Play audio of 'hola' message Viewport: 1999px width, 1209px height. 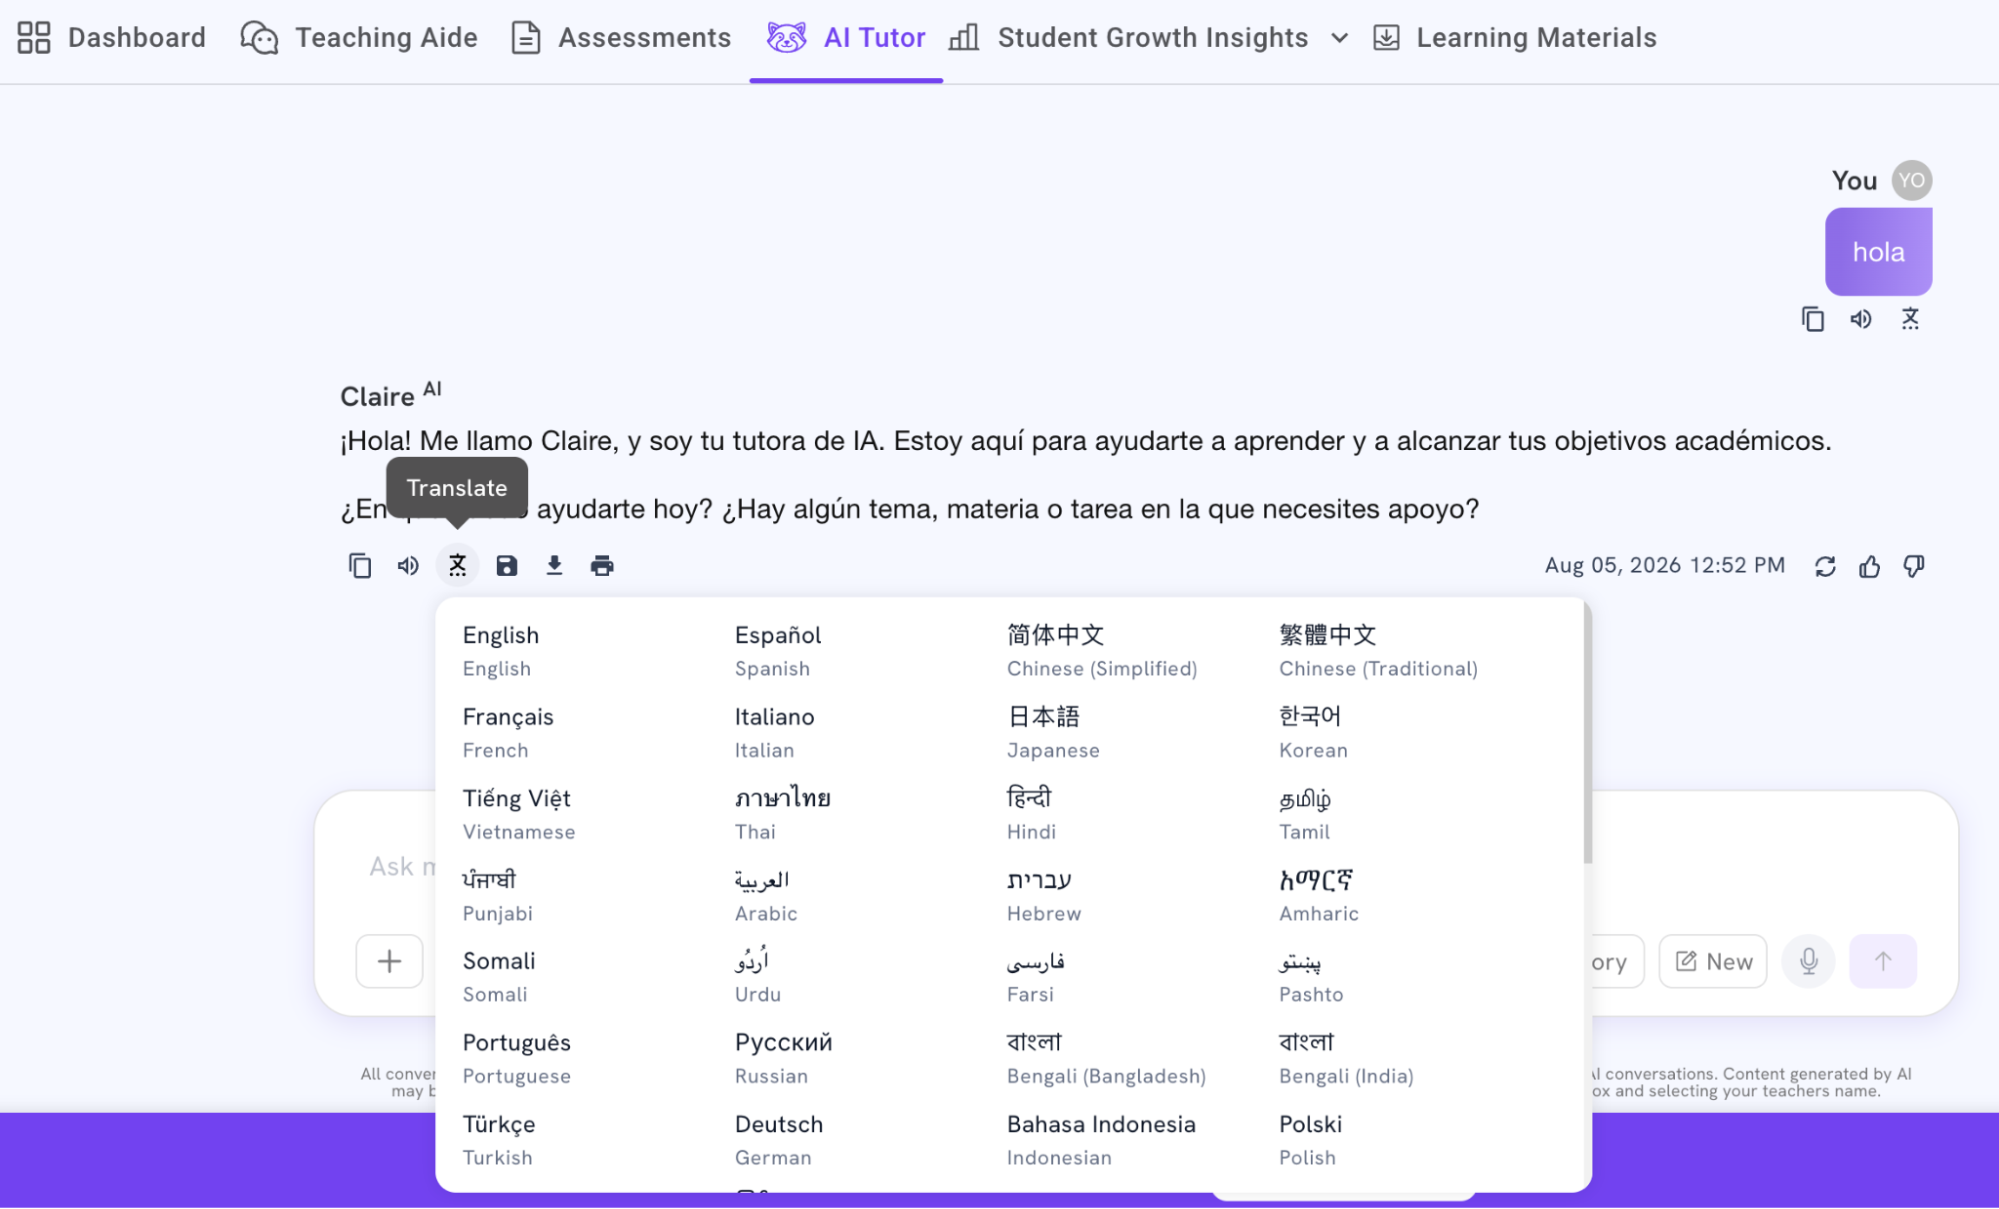coord(1861,319)
